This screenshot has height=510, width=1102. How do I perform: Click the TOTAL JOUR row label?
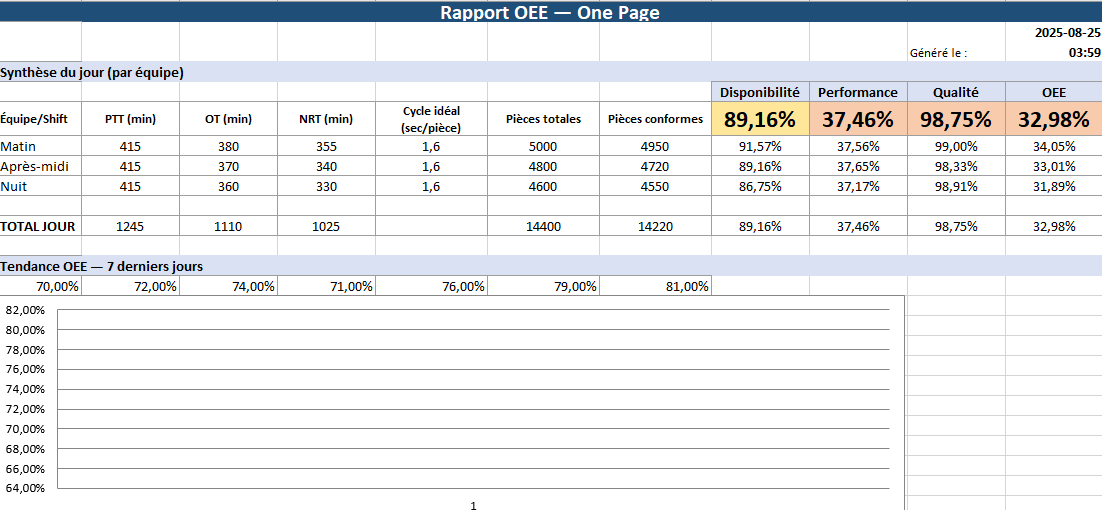tap(40, 227)
